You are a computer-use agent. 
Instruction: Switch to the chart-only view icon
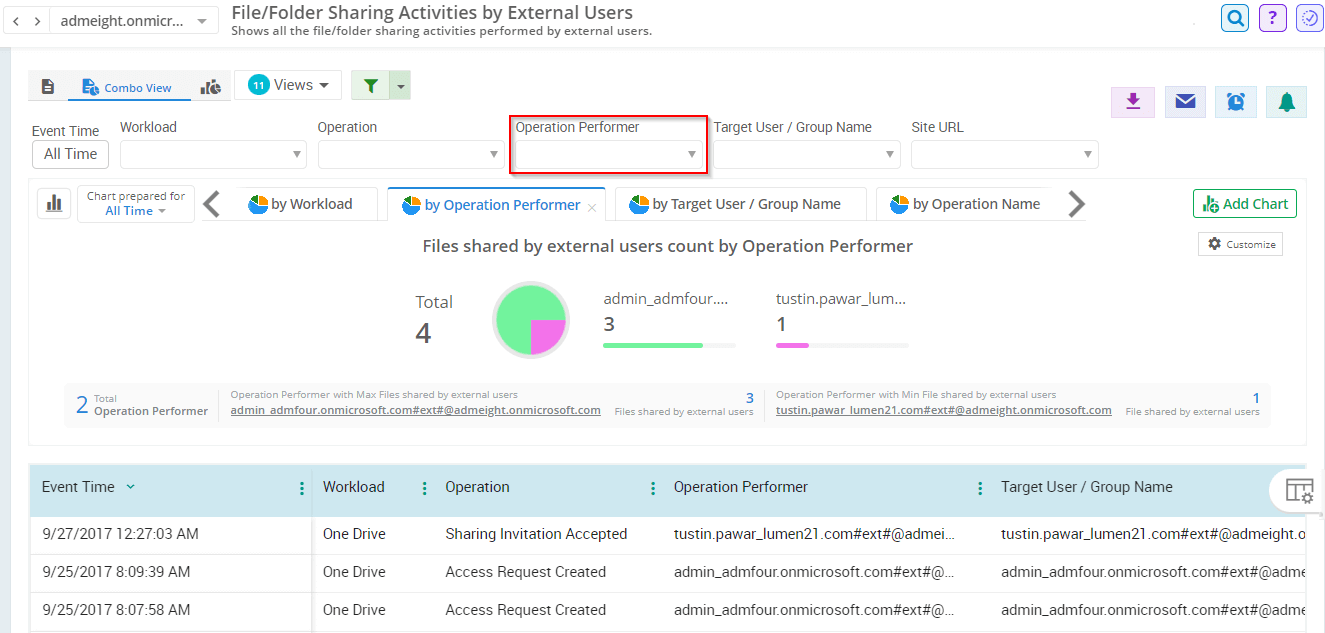tap(211, 87)
